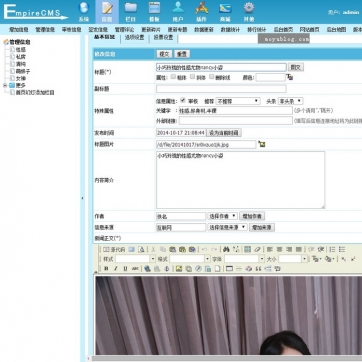Open editor background color picker
The width and height of the screenshot is (362, 362).
coord(329,259)
